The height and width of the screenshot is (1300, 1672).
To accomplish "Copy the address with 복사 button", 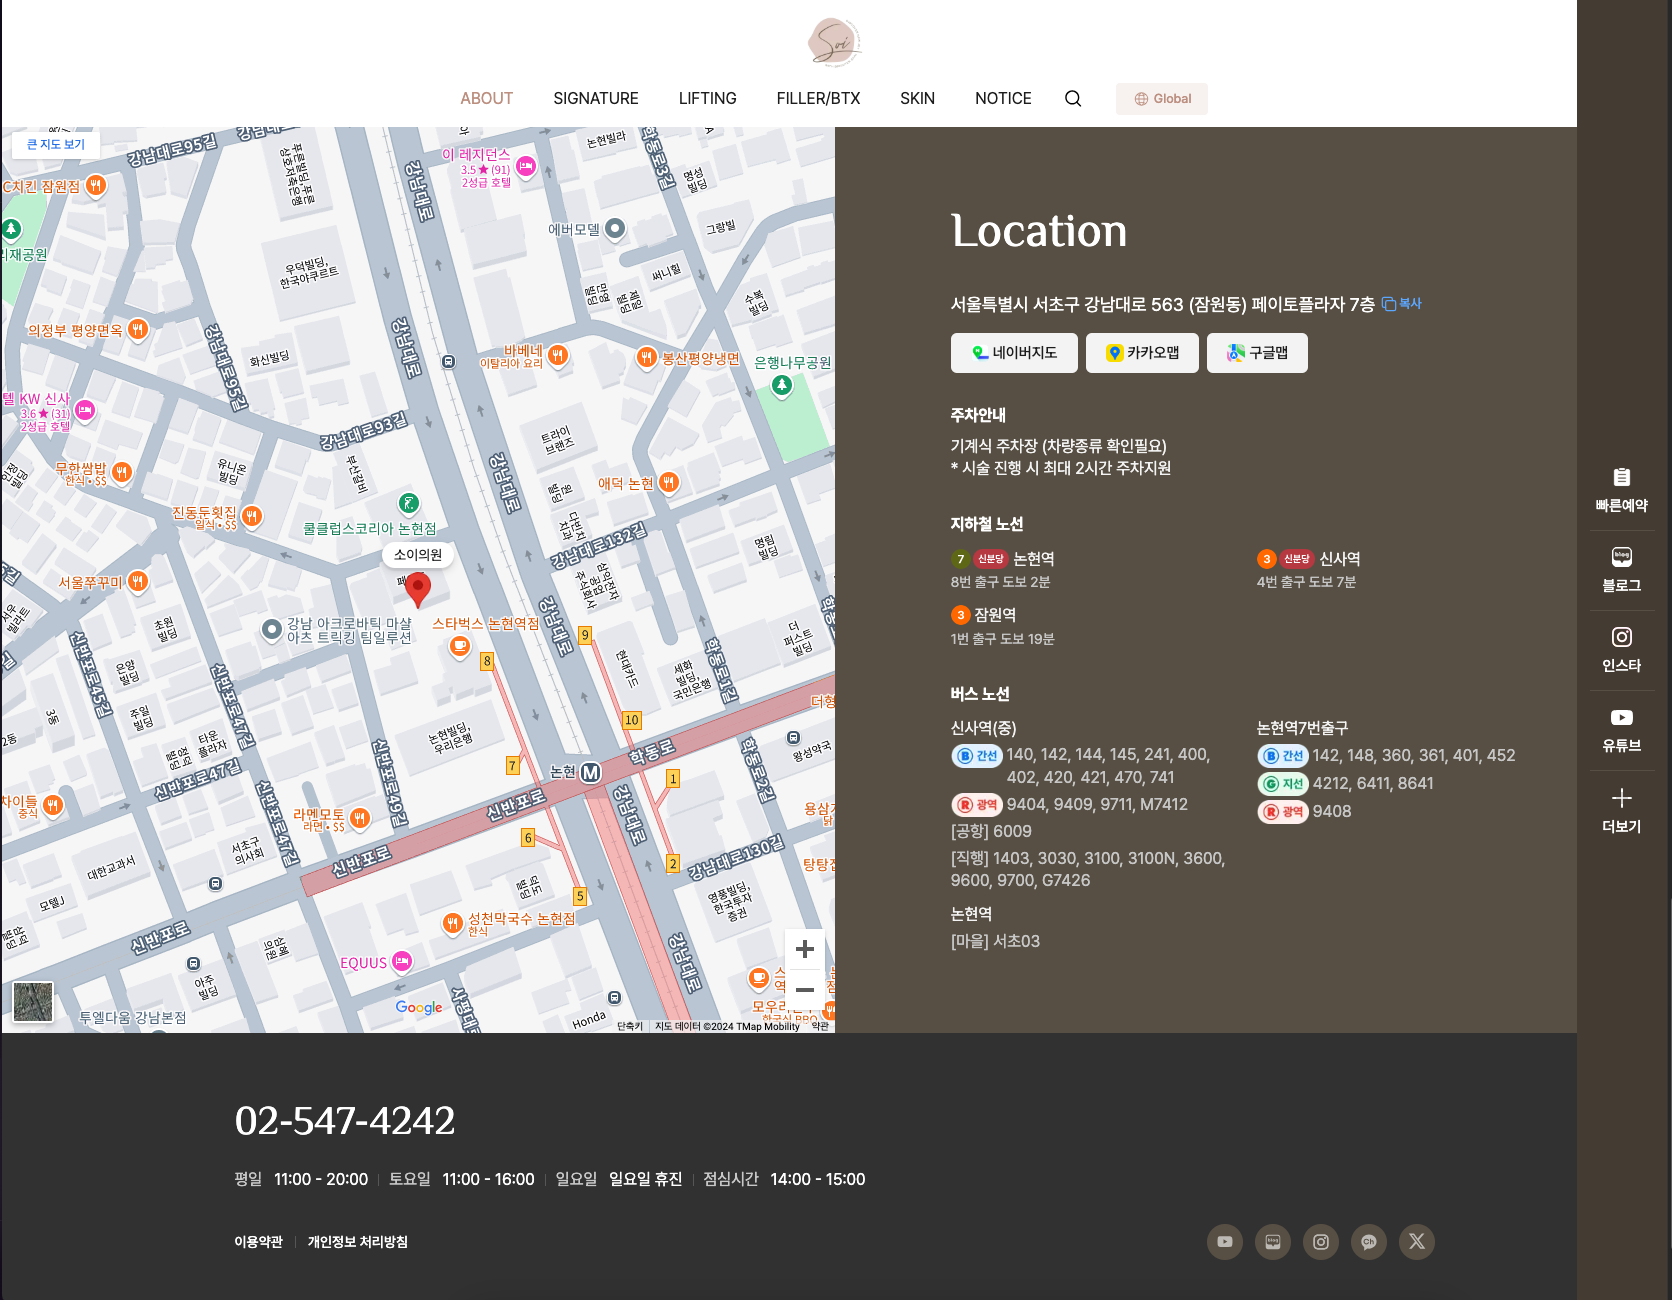I will 1402,304.
